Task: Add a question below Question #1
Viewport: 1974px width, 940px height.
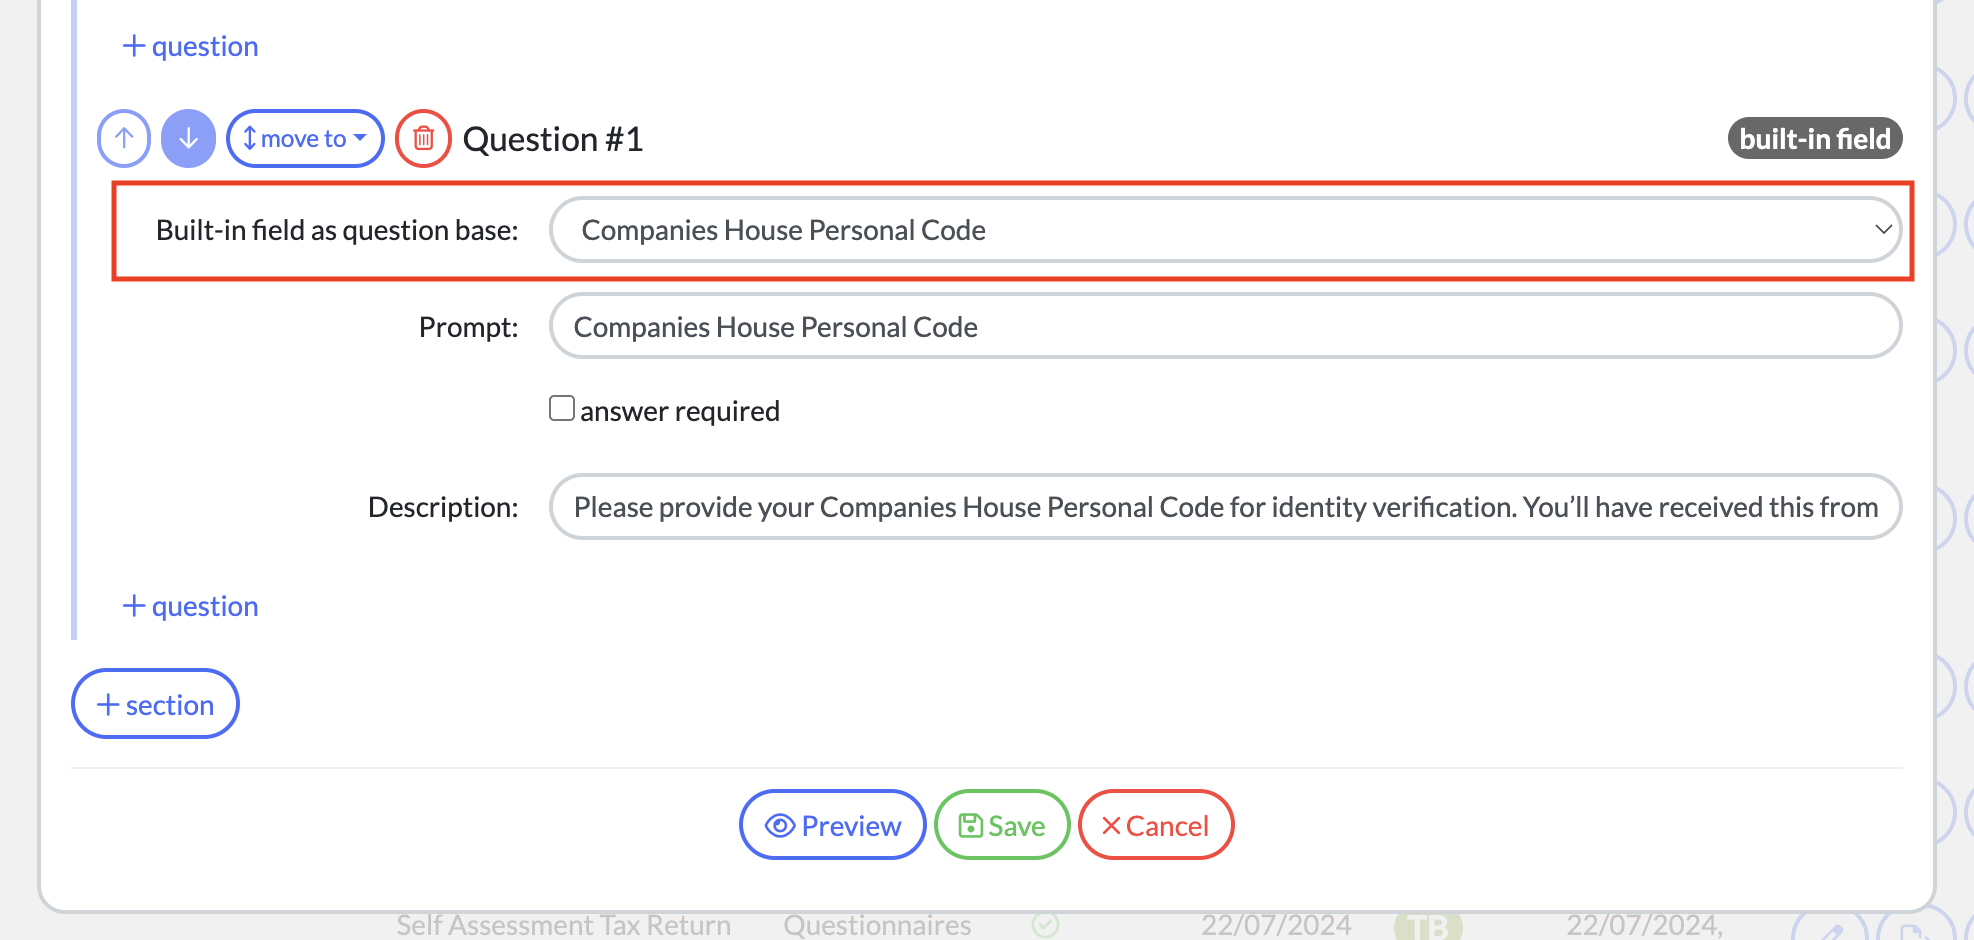Action: point(191,607)
